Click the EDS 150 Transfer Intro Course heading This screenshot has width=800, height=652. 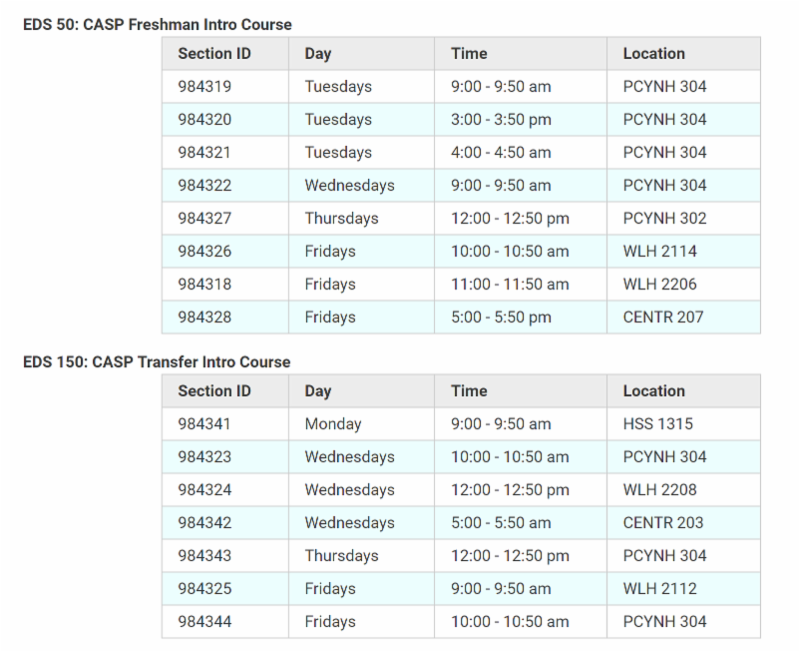point(156,362)
